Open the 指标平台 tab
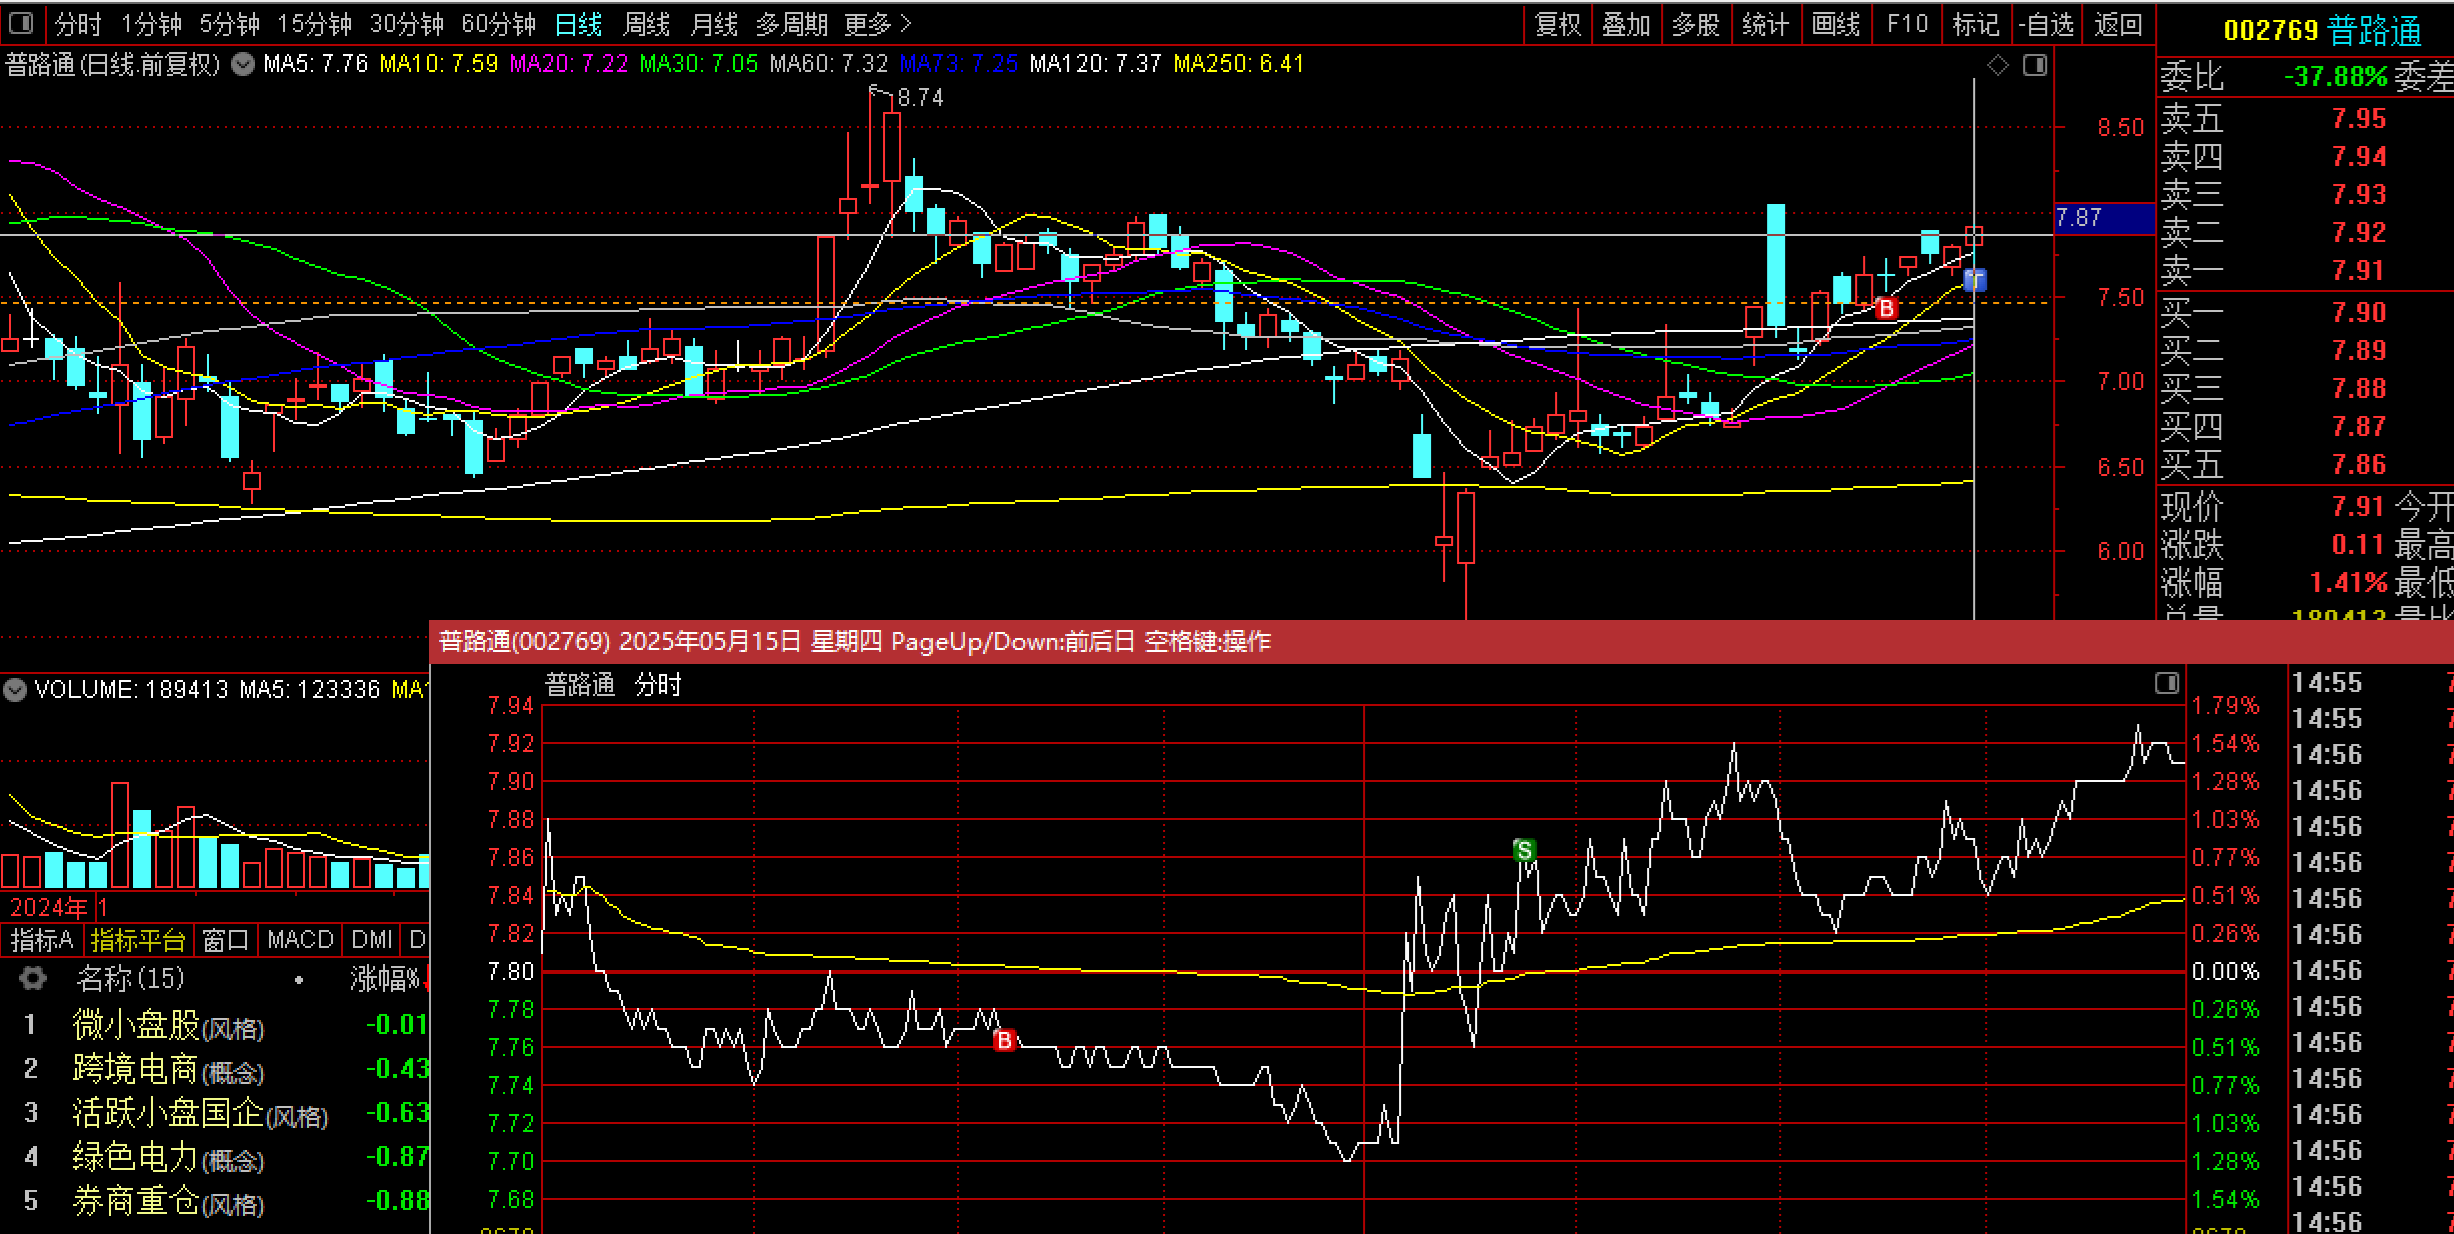The image size is (2454, 1234). tap(138, 940)
